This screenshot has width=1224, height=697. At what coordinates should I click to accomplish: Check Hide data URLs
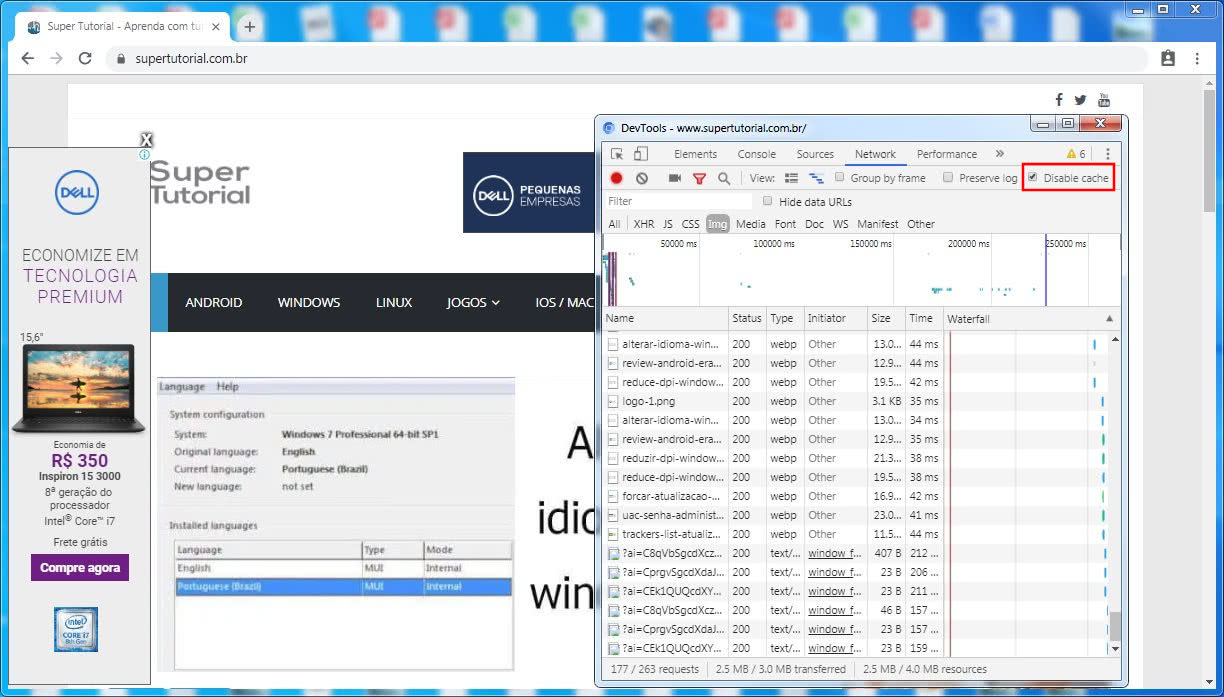(x=766, y=201)
